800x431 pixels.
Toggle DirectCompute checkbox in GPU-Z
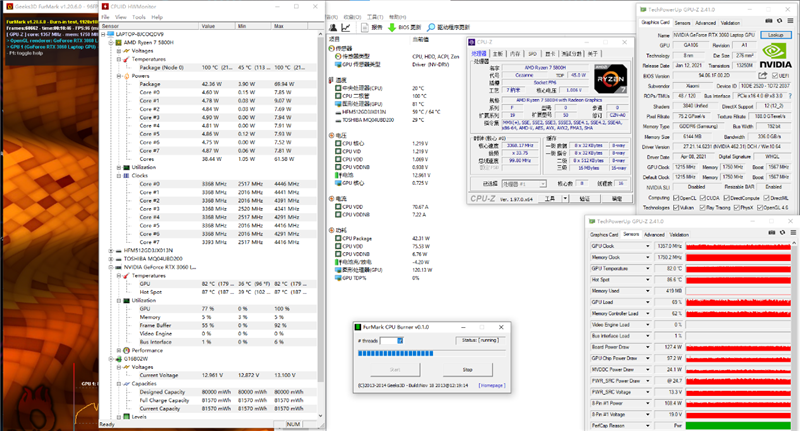click(x=727, y=198)
